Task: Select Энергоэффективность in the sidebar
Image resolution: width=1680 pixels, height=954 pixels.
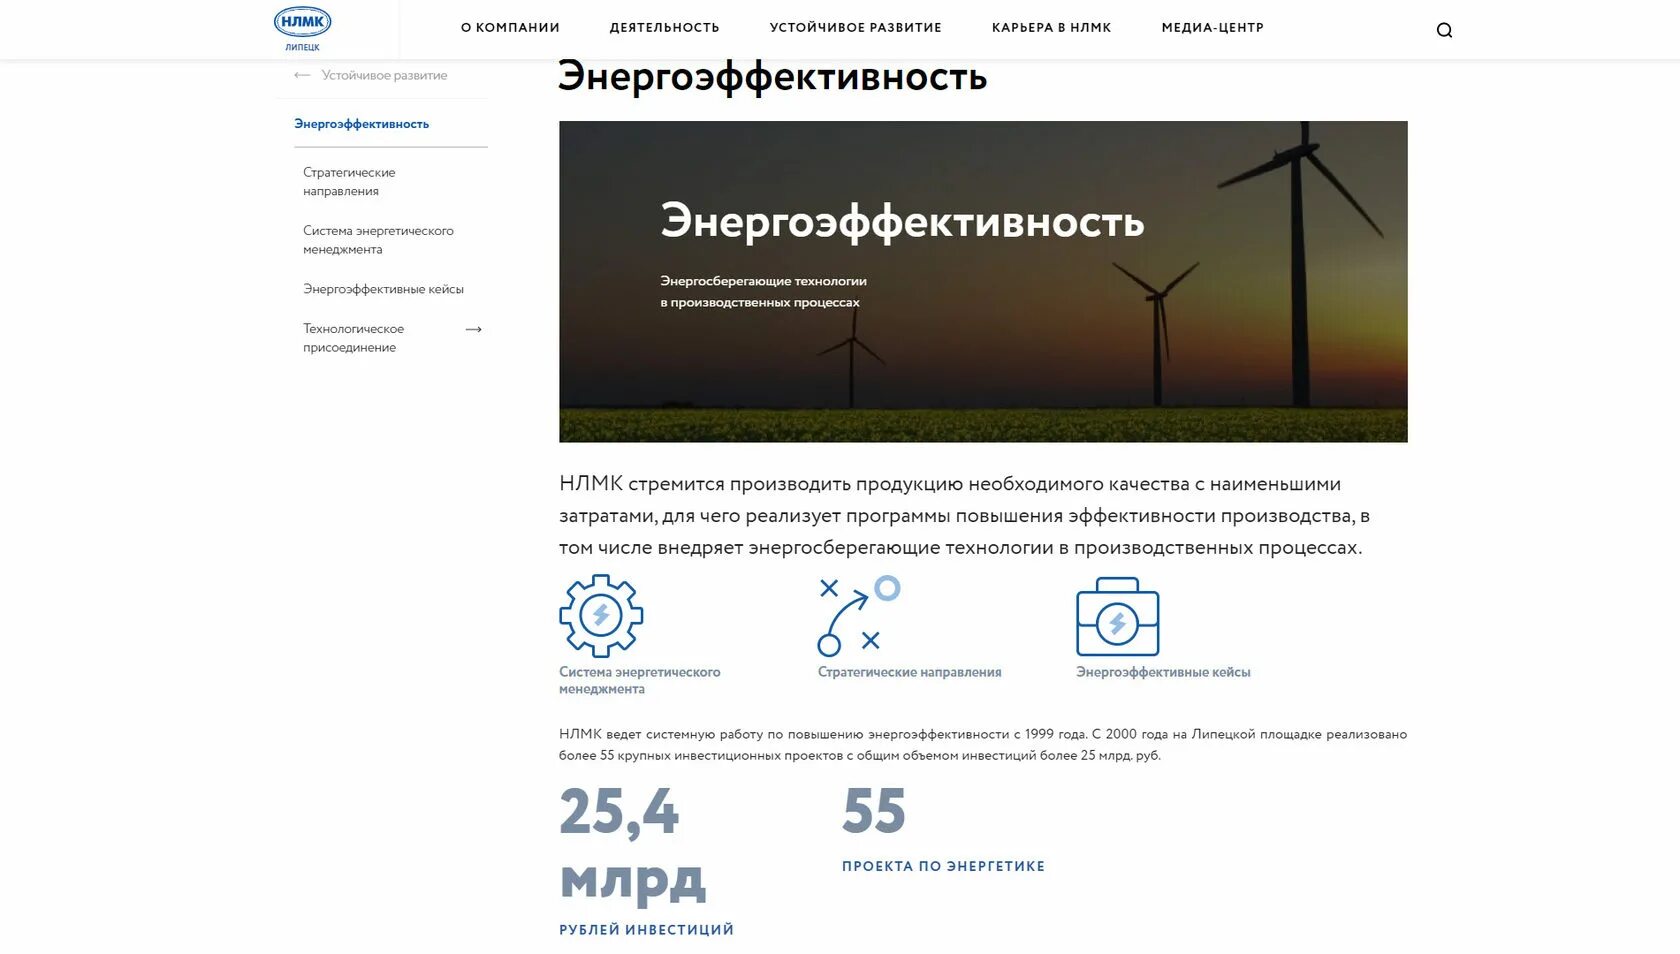Action: (x=362, y=124)
